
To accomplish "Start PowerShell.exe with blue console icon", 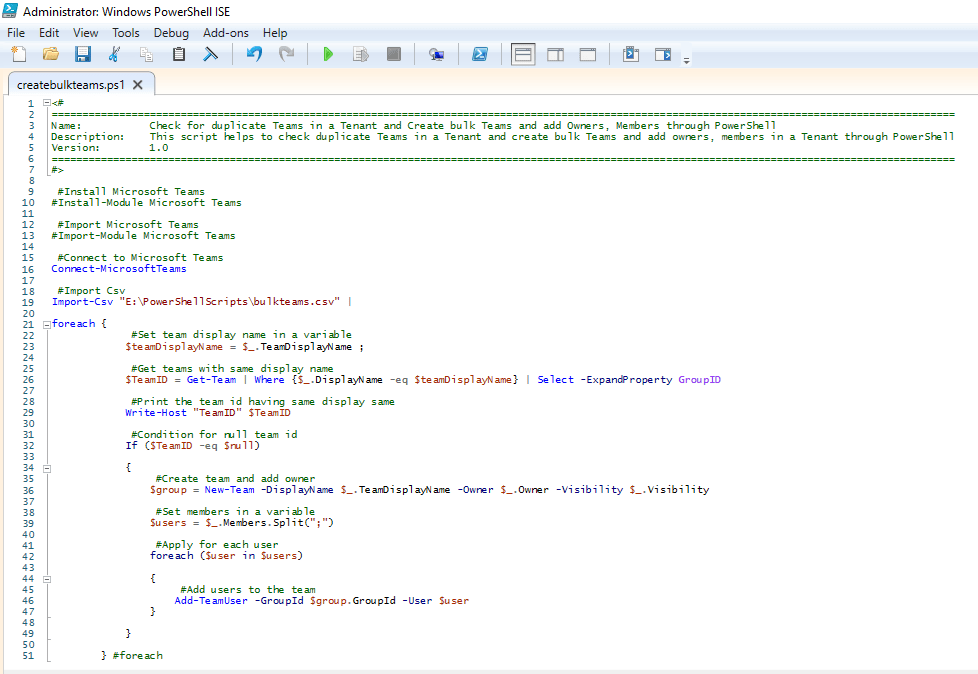I will [480, 54].
